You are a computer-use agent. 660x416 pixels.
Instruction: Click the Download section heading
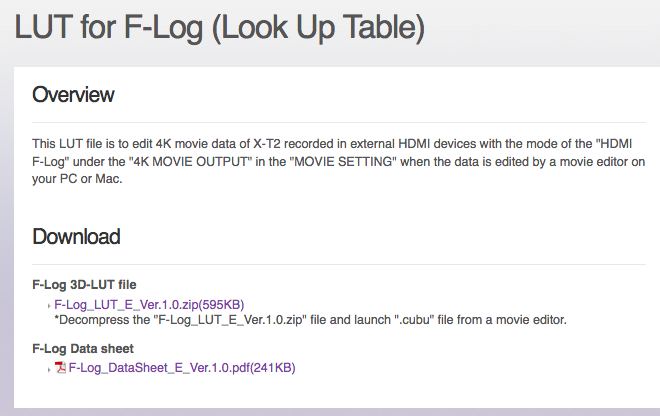[x=76, y=236]
